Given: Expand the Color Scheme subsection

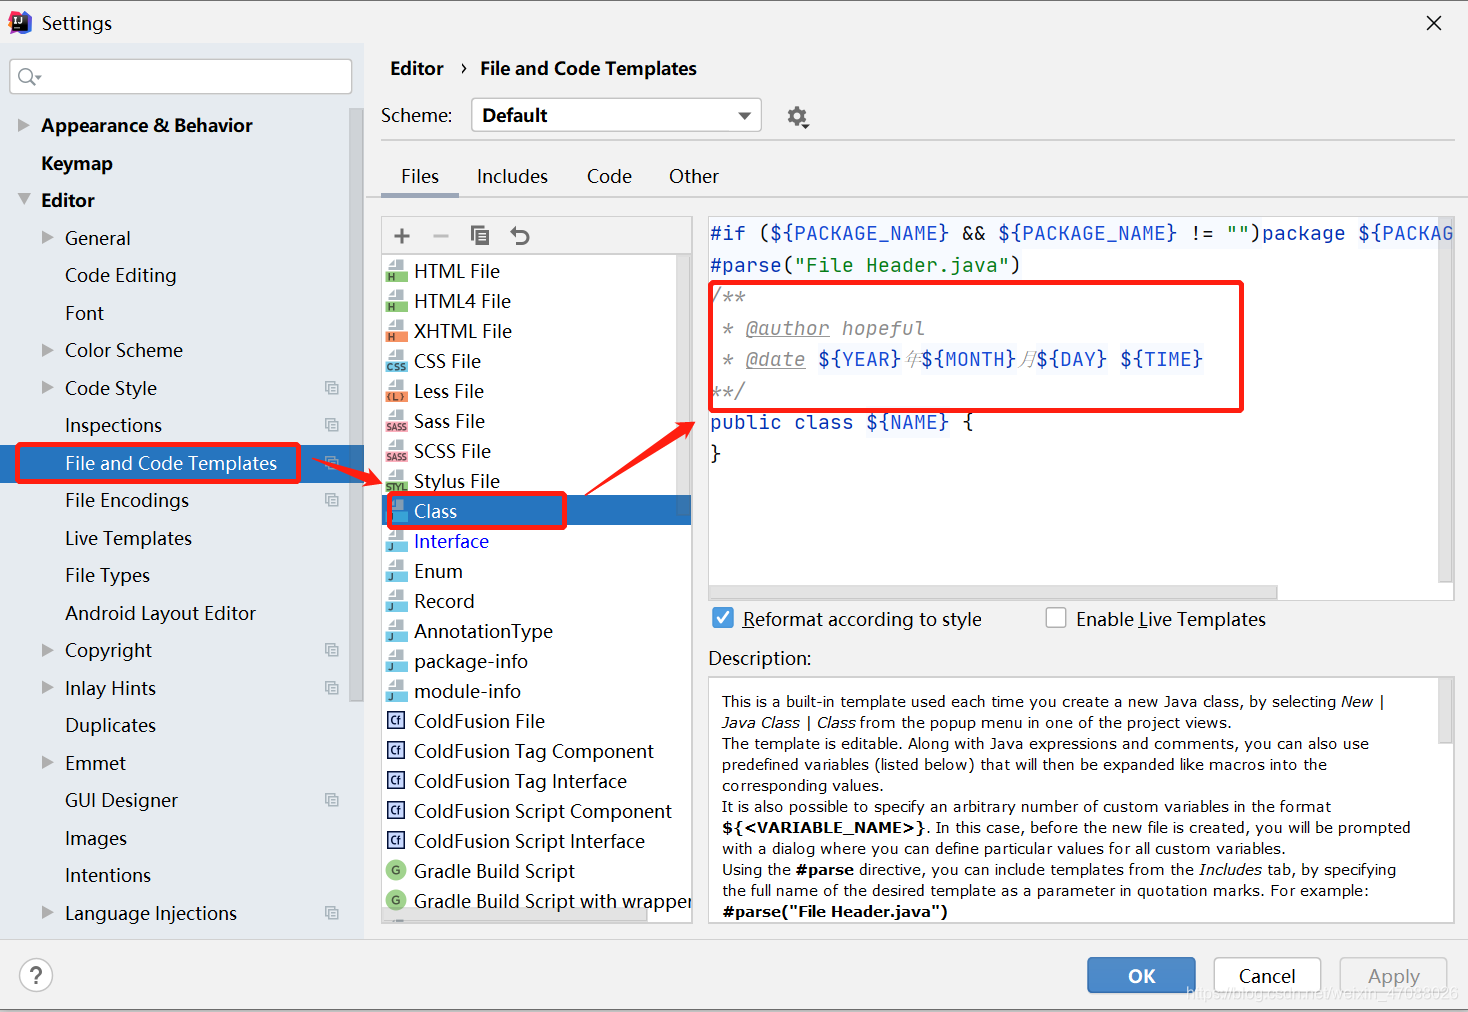Looking at the screenshot, I should 47,350.
